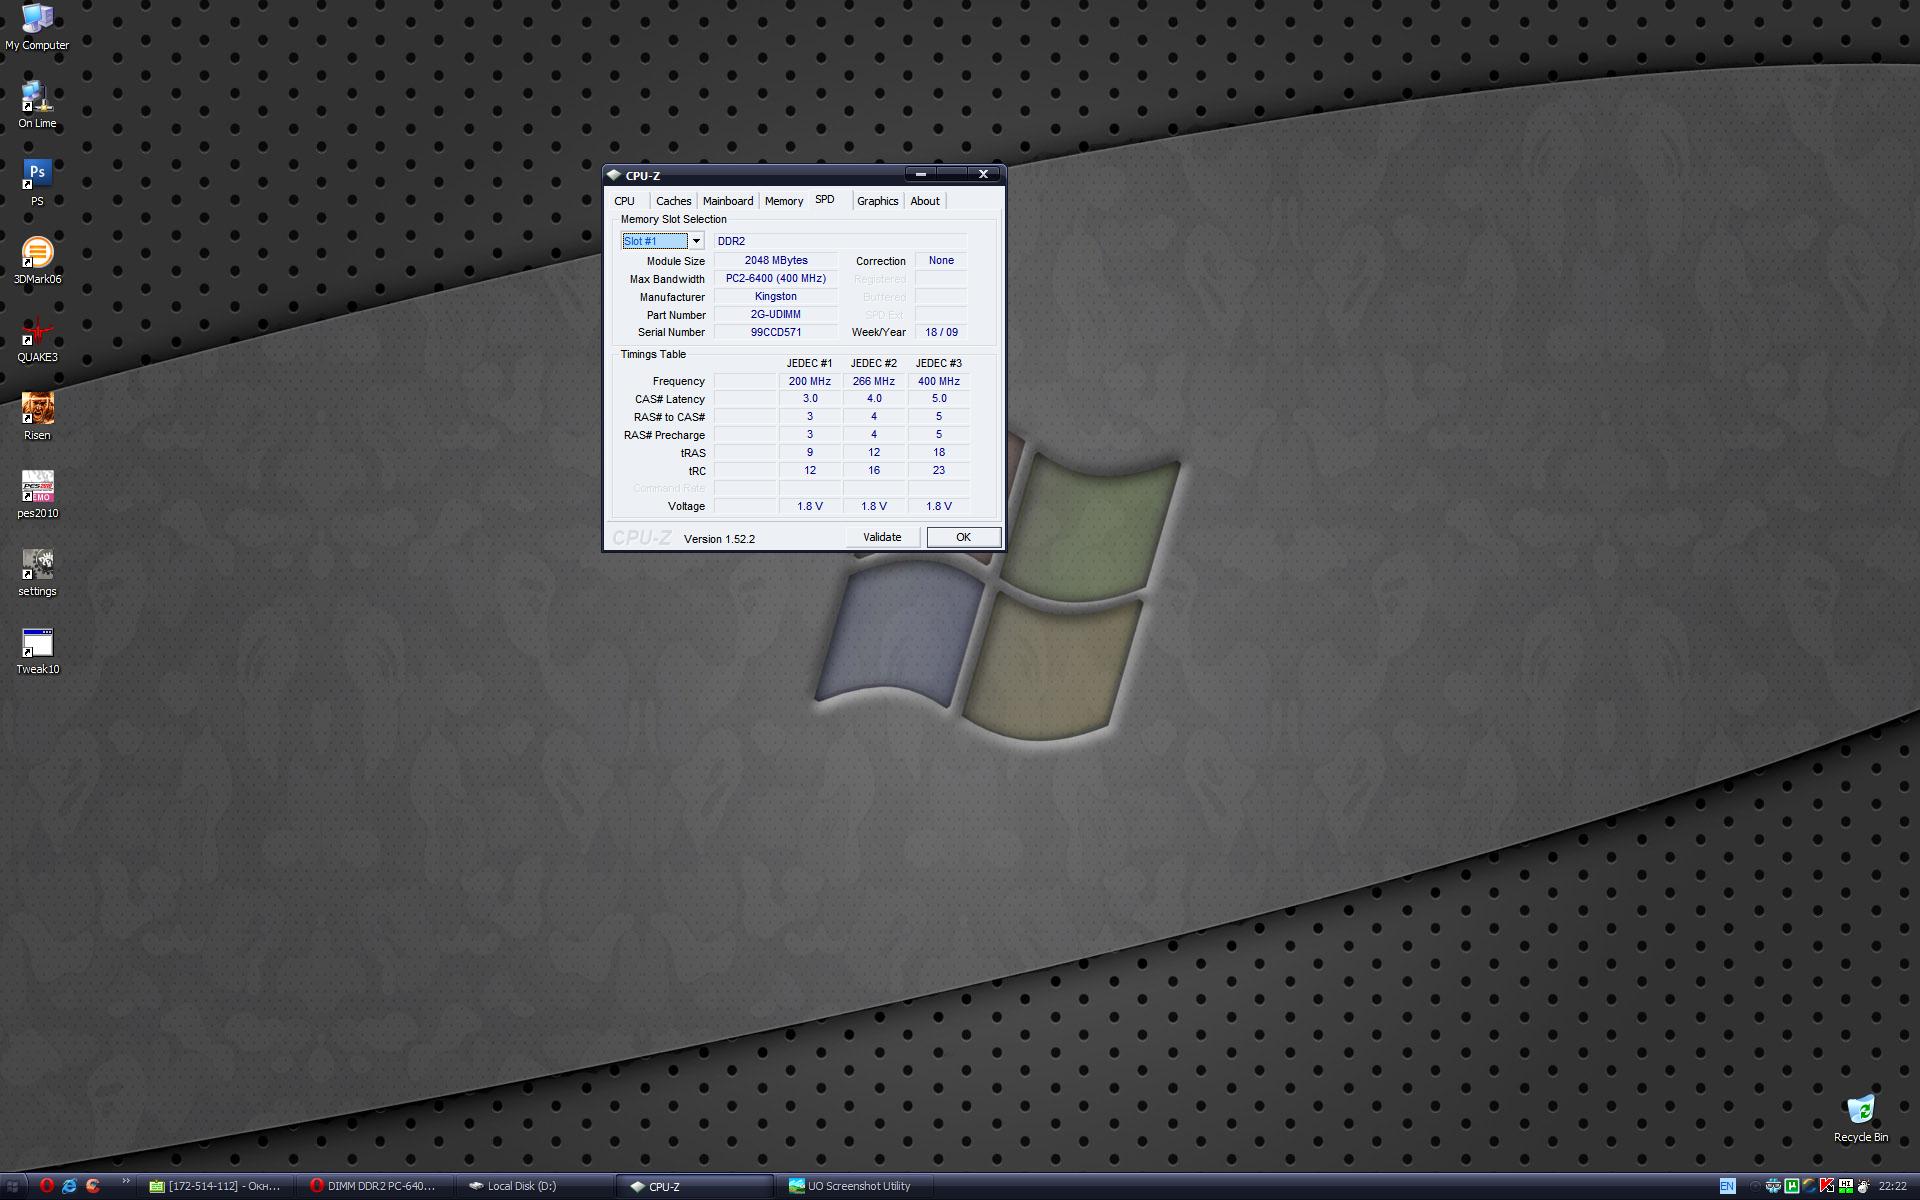The image size is (1920, 1200).
Task: Open the settings desktop shortcut
Action: [37, 573]
